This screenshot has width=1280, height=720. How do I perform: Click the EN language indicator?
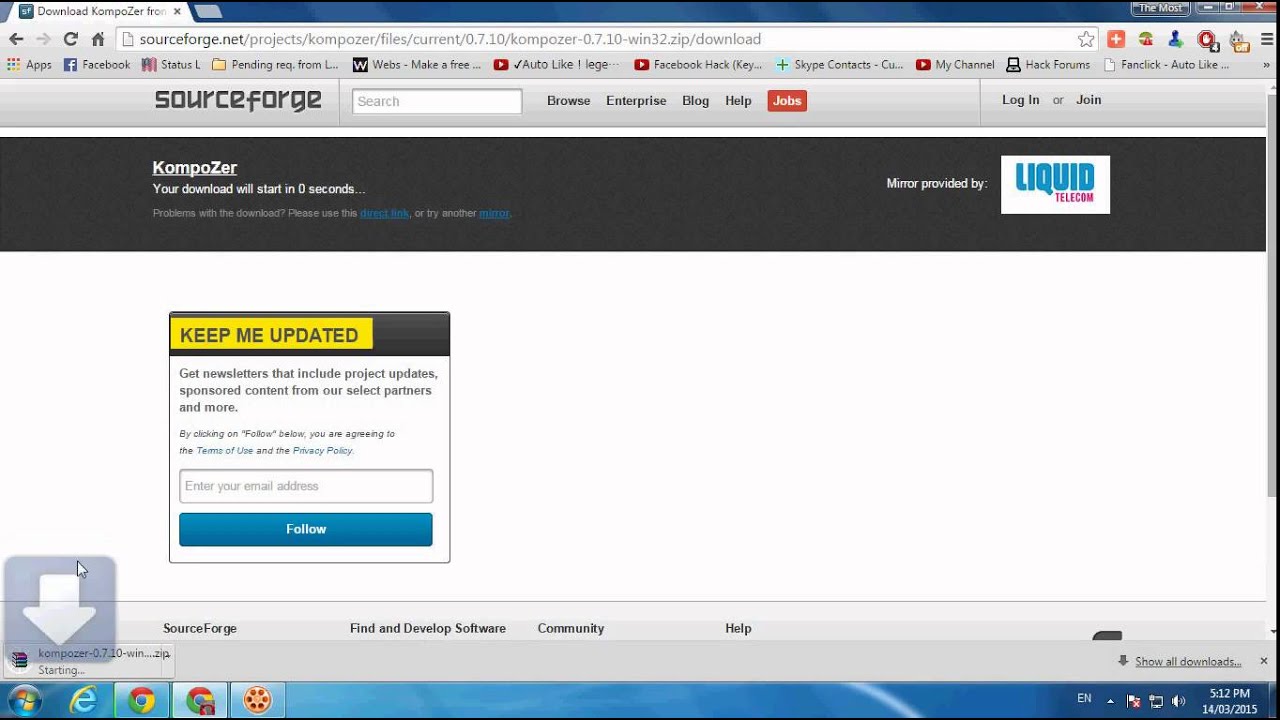(1084, 698)
